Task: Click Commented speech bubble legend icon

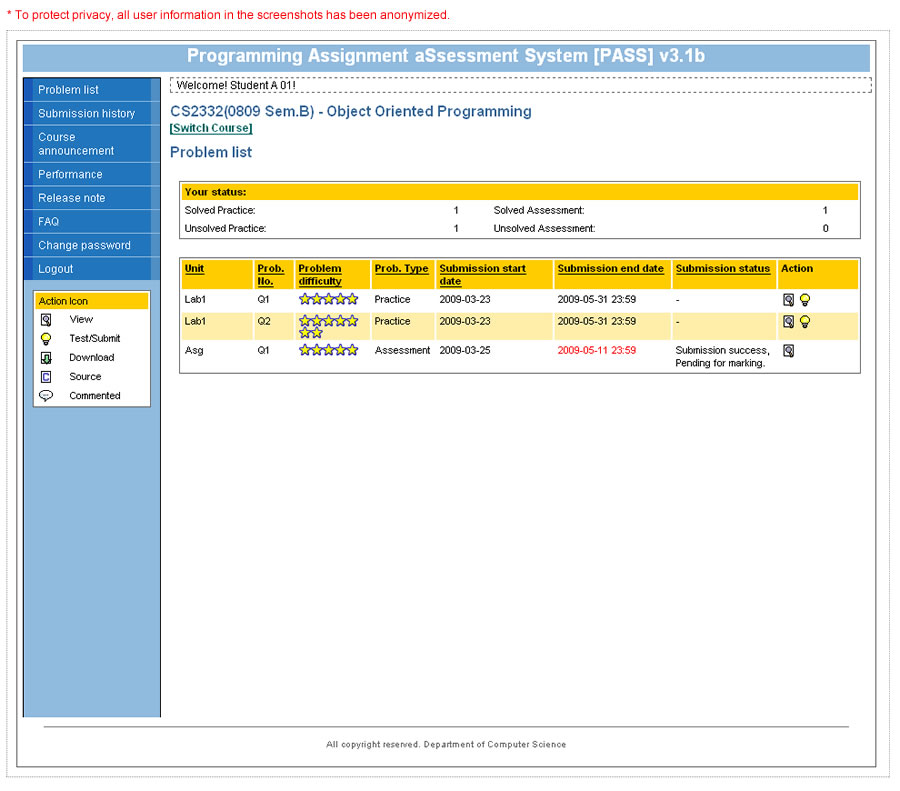Action: tap(46, 396)
